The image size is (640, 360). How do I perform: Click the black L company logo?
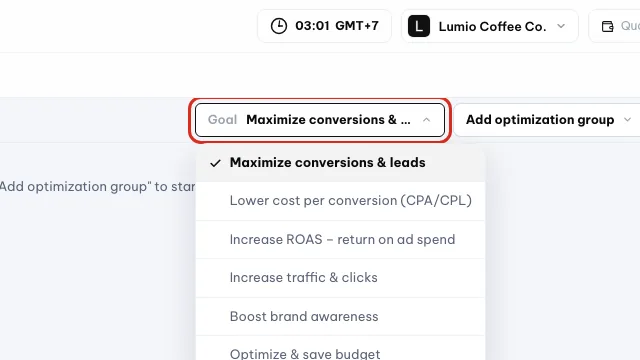pos(419,26)
